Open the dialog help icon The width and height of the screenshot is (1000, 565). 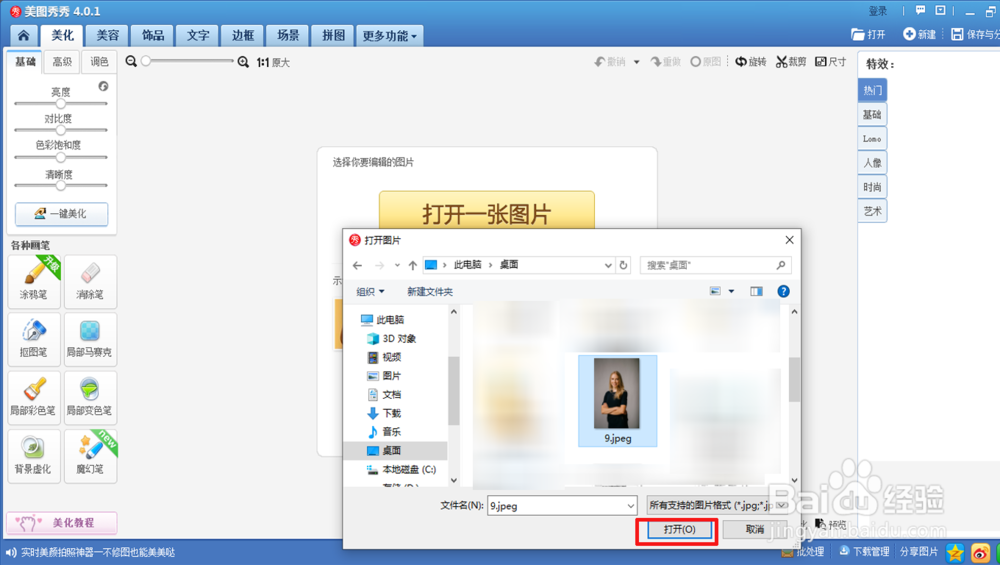pos(783,291)
